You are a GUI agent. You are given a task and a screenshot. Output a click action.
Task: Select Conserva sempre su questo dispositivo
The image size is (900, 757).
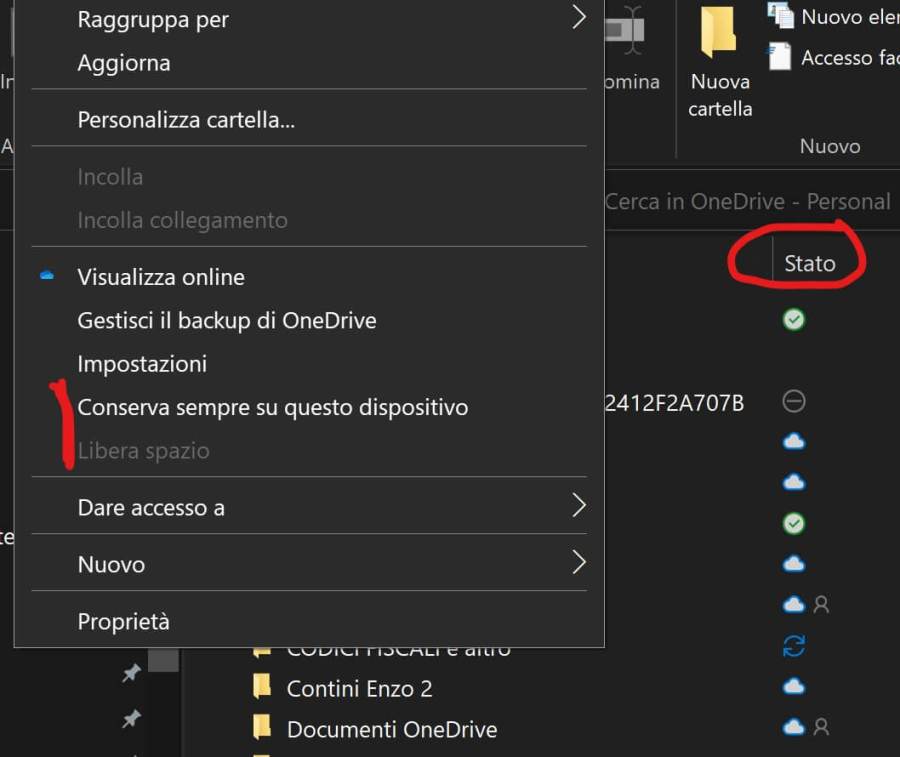point(273,407)
